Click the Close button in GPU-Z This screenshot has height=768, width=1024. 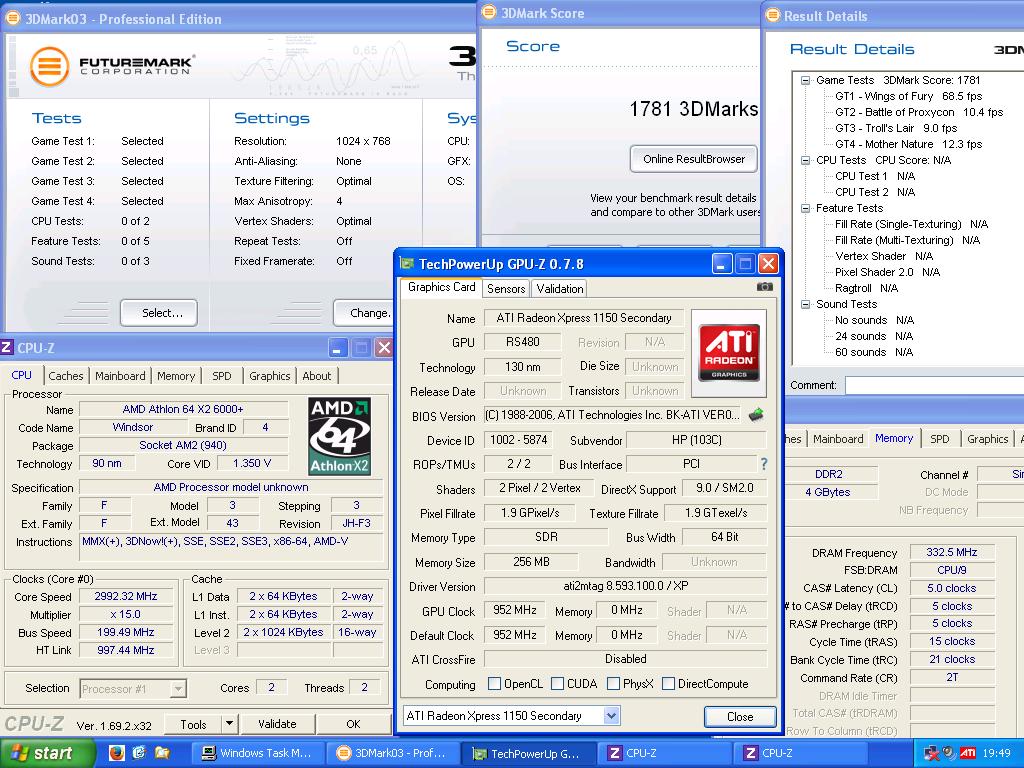pyautogui.click(x=740, y=716)
